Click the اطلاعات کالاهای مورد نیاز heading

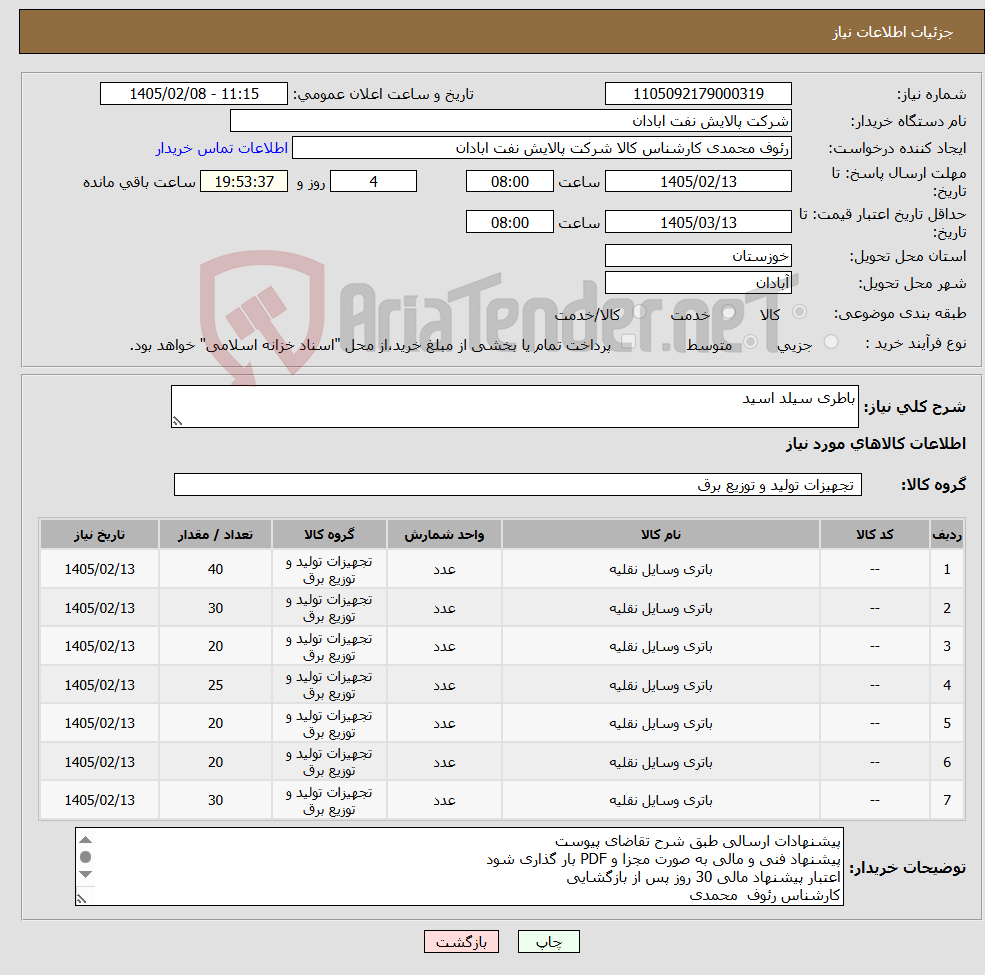875,444
